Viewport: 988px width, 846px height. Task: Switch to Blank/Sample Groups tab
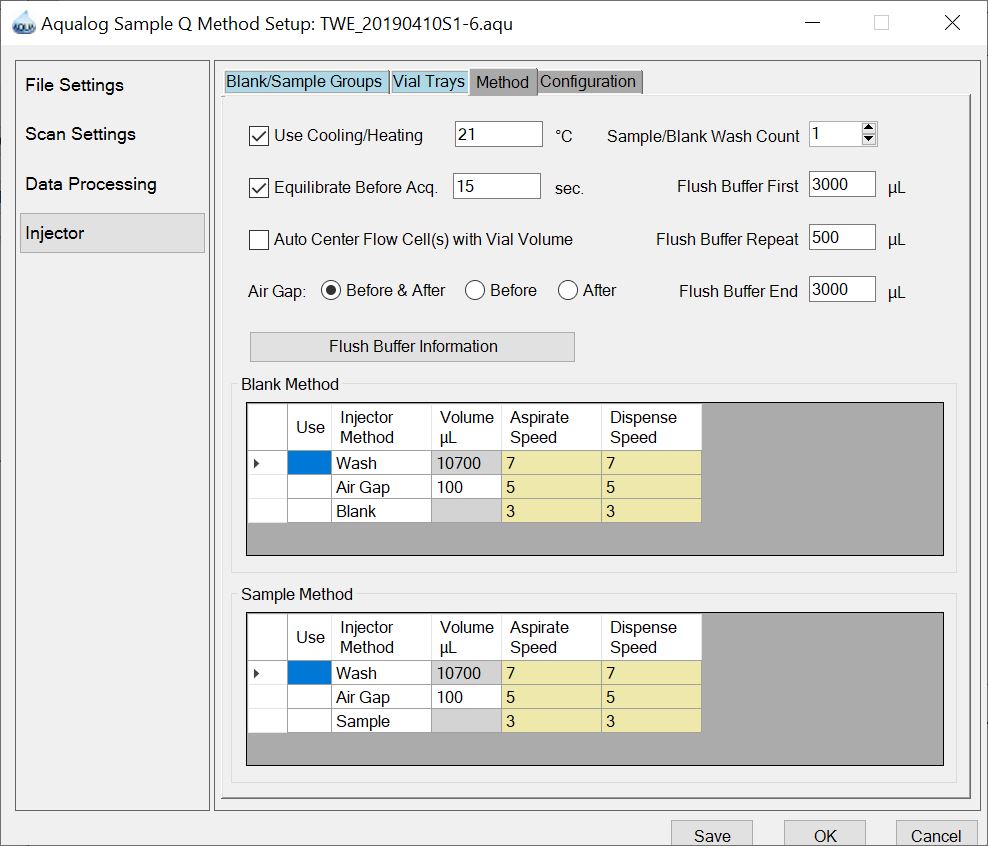(x=306, y=82)
